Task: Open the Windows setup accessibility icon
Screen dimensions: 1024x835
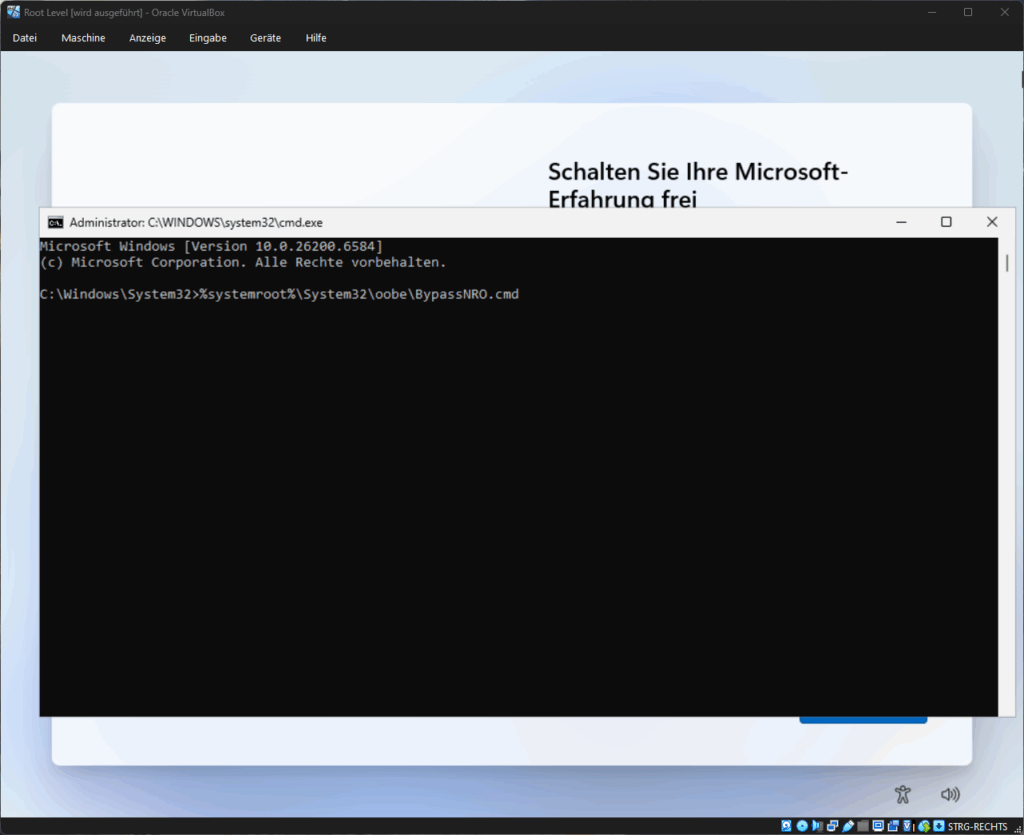Action: pos(903,794)
